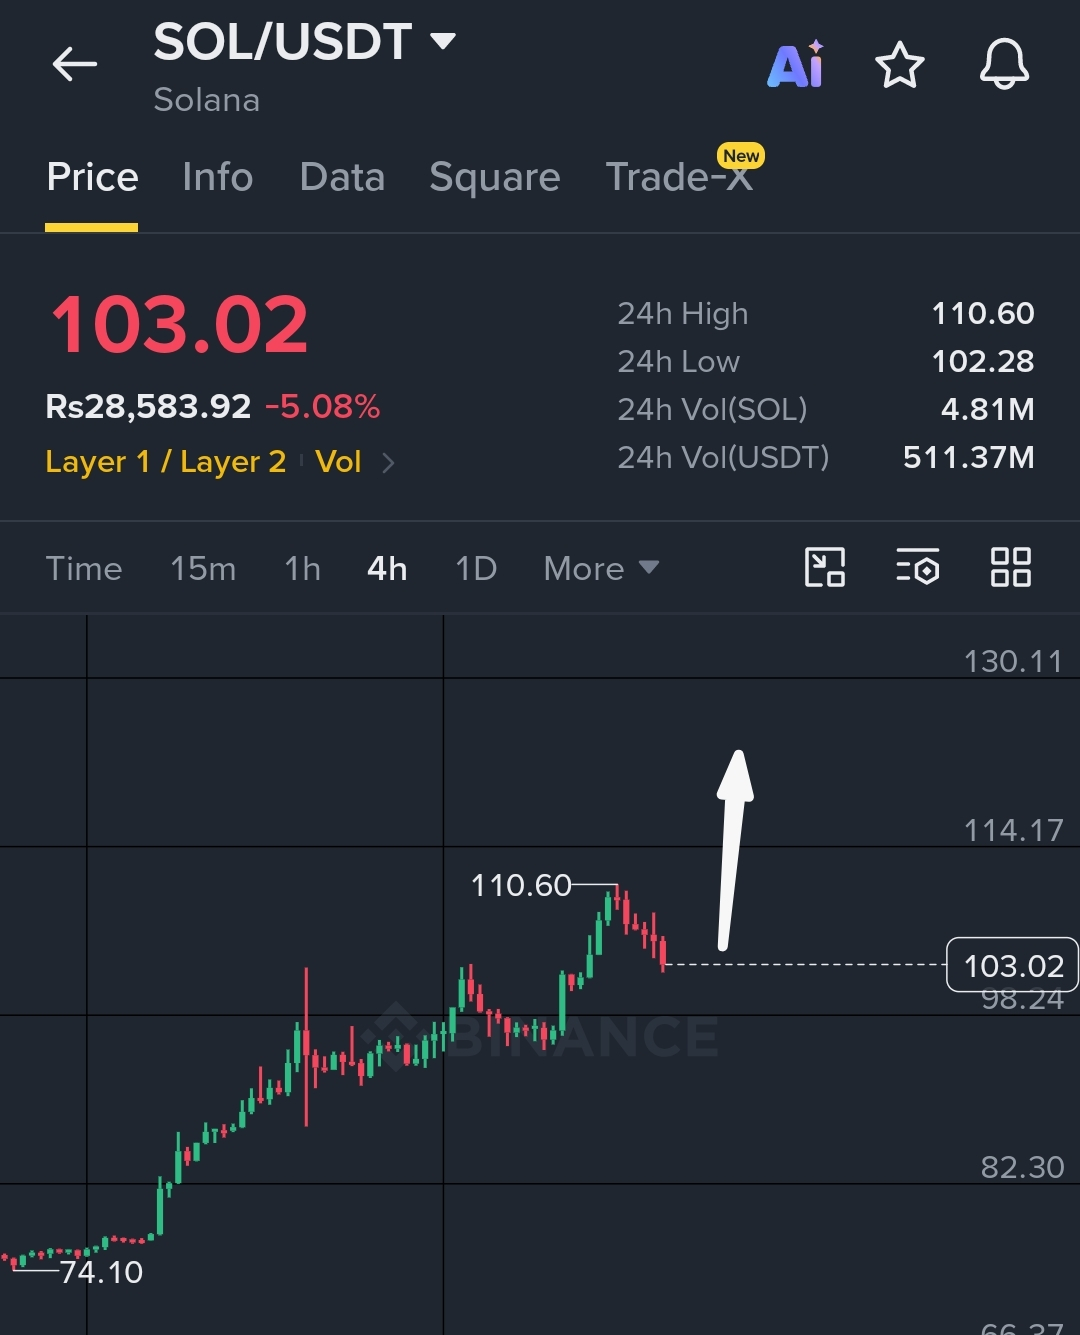Switch to the Square tab

click(495, 177)
